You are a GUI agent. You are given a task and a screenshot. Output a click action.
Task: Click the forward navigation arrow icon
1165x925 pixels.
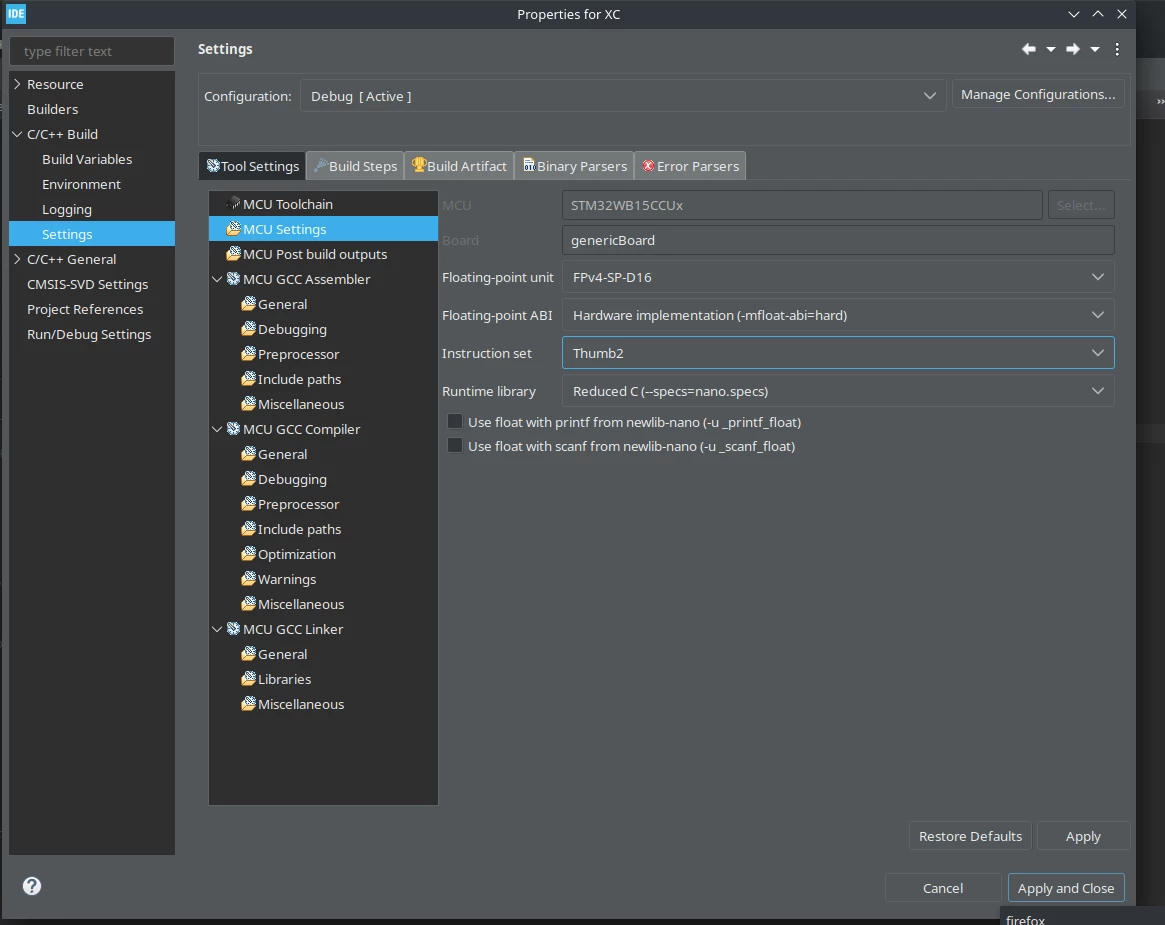pyautogui.click(x=1072, y=49)
